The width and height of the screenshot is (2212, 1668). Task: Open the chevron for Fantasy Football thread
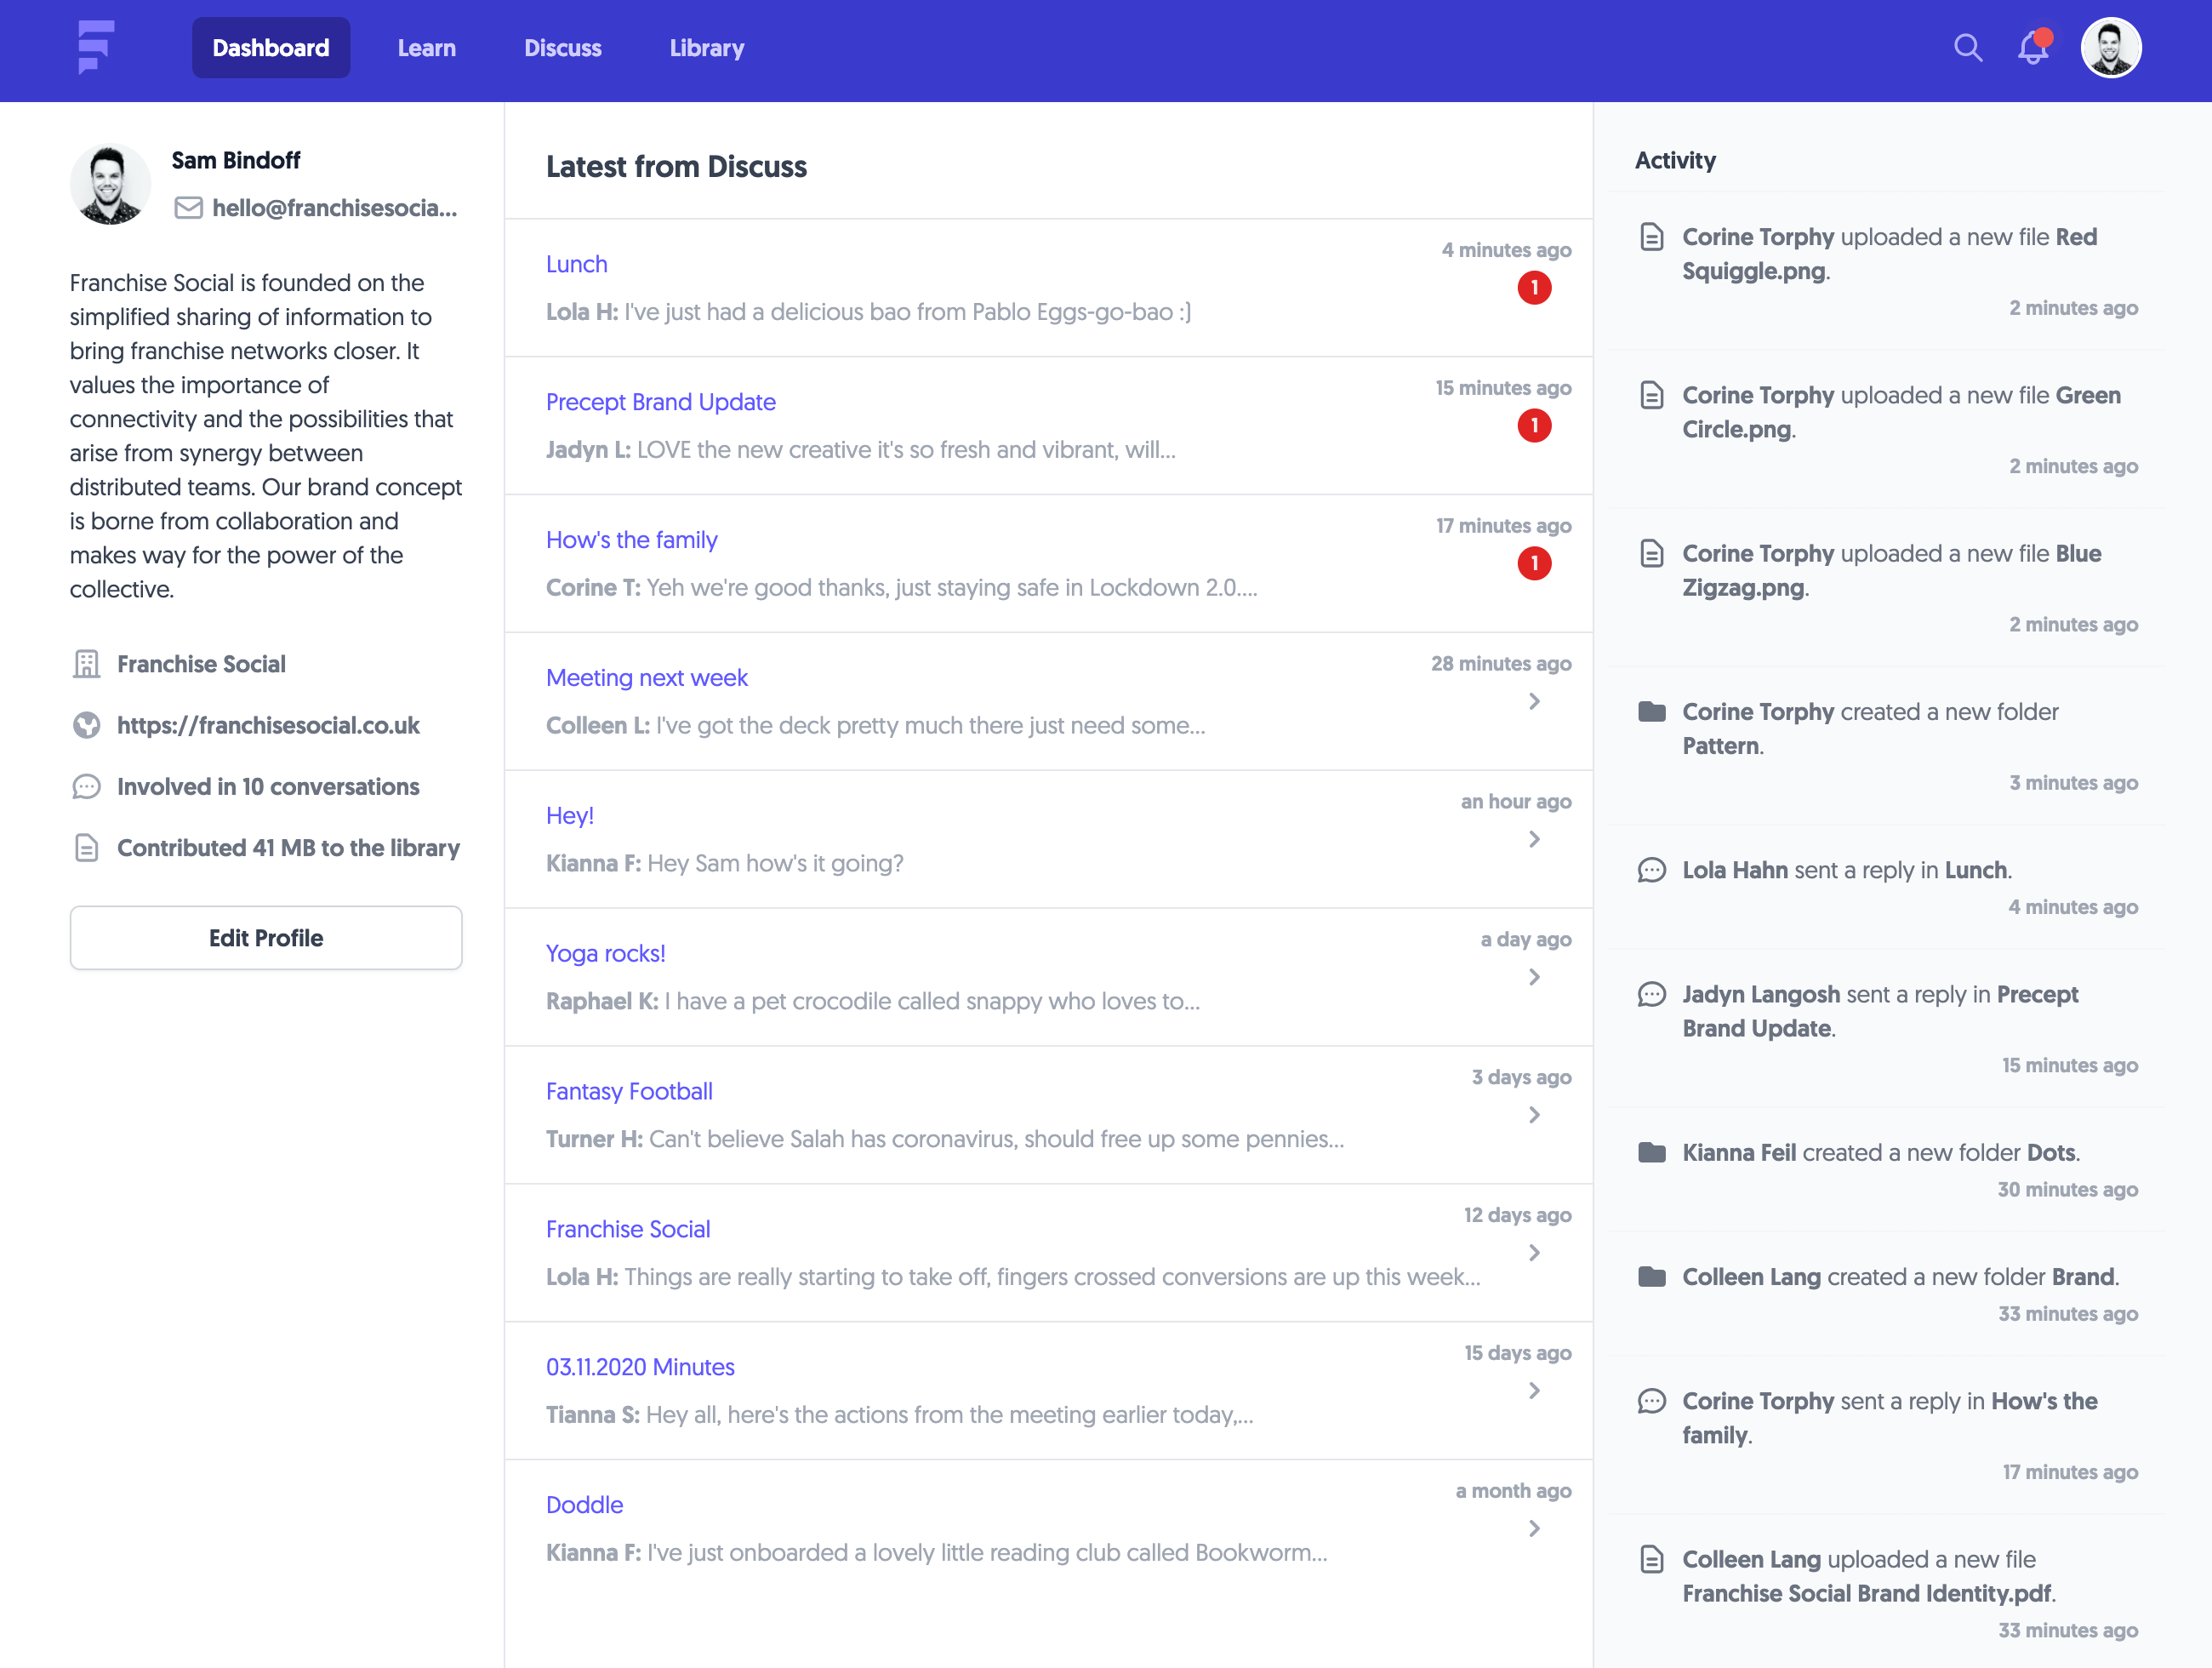[1534, 1116]
